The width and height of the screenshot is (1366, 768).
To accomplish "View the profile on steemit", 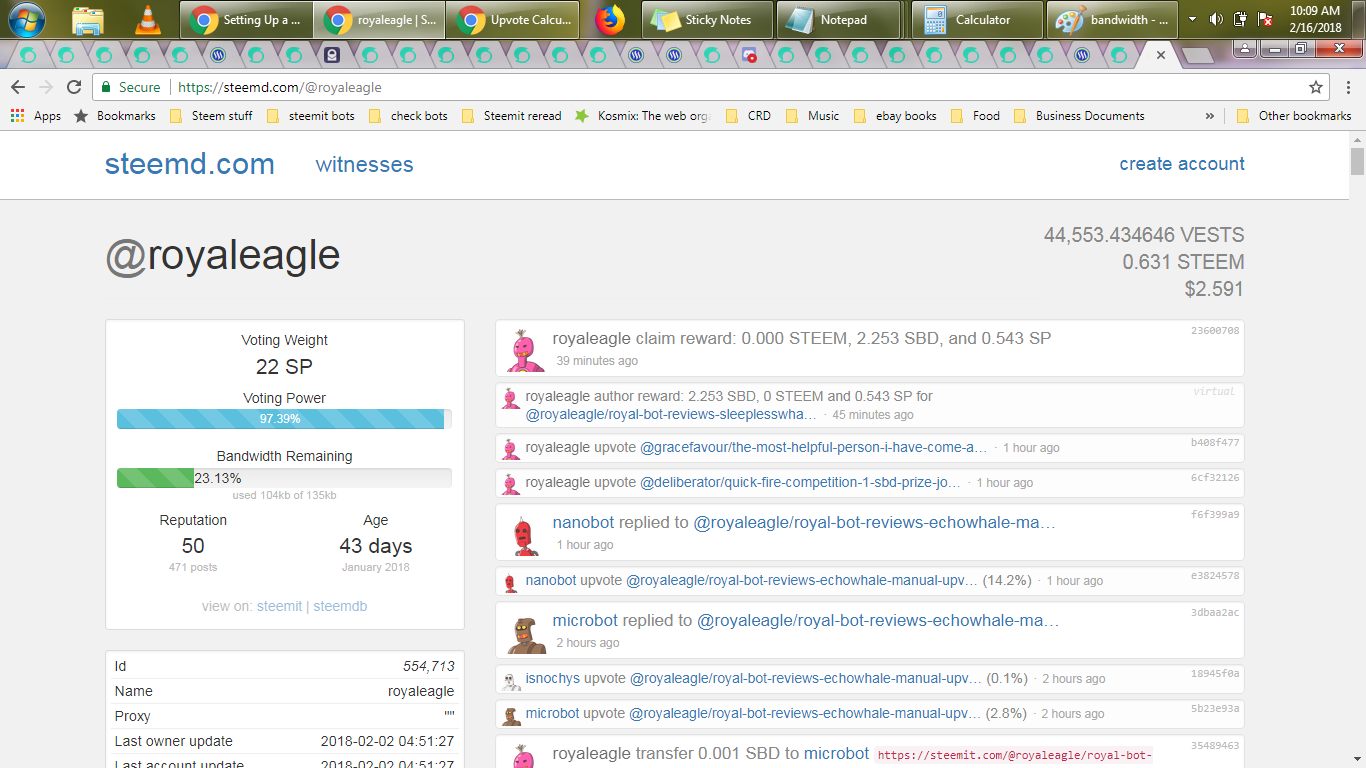I will pyautogui.click(x=279, y=606).
